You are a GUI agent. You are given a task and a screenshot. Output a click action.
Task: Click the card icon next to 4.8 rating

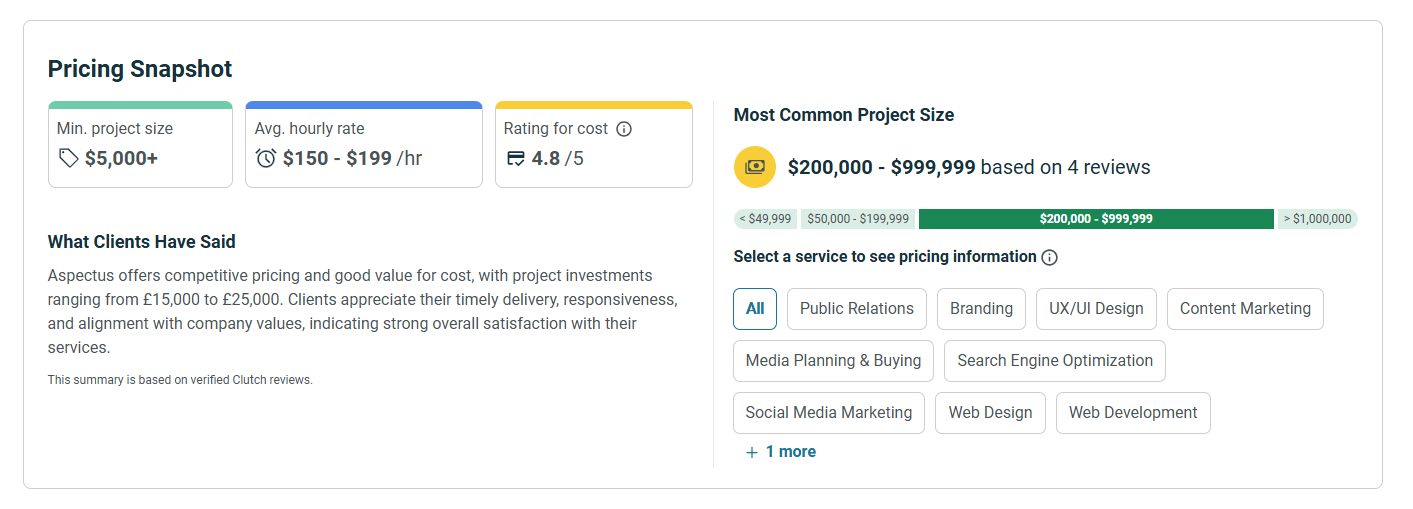(516, 158)
